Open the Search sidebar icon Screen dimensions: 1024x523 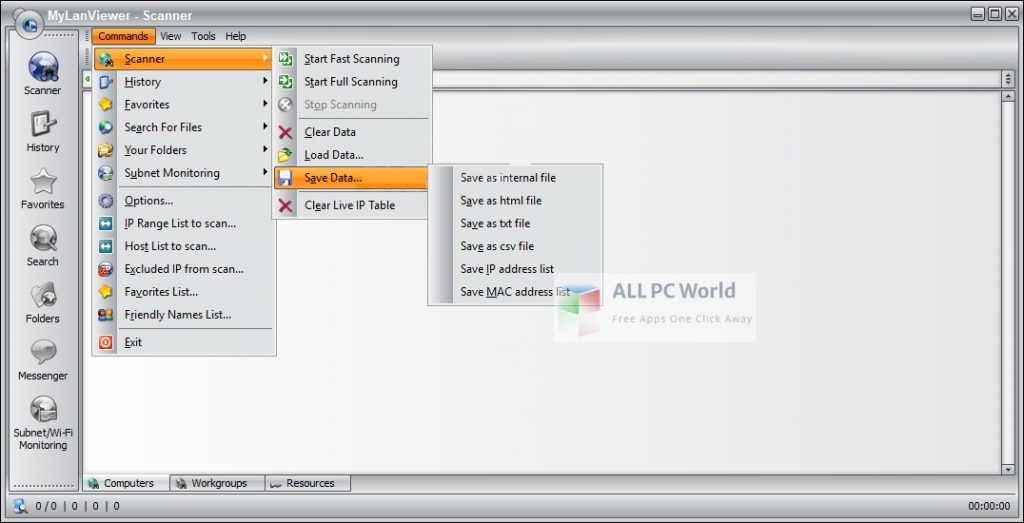(x=43, y=245)
